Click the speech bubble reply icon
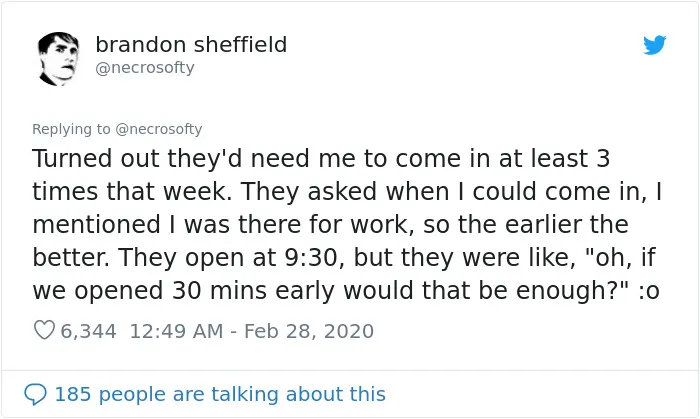The width and height of the screenshot is (700, 419). point(35,394)
